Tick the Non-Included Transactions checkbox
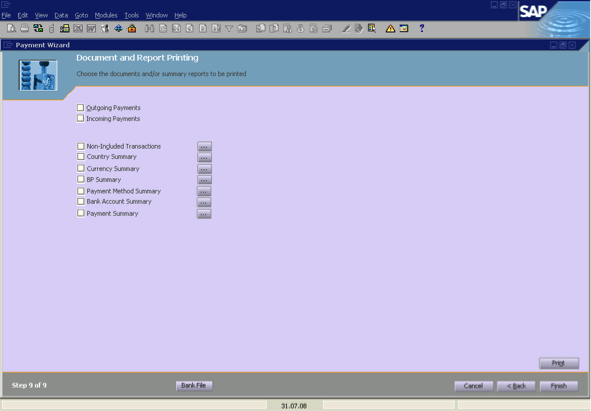 pos(81,146)
